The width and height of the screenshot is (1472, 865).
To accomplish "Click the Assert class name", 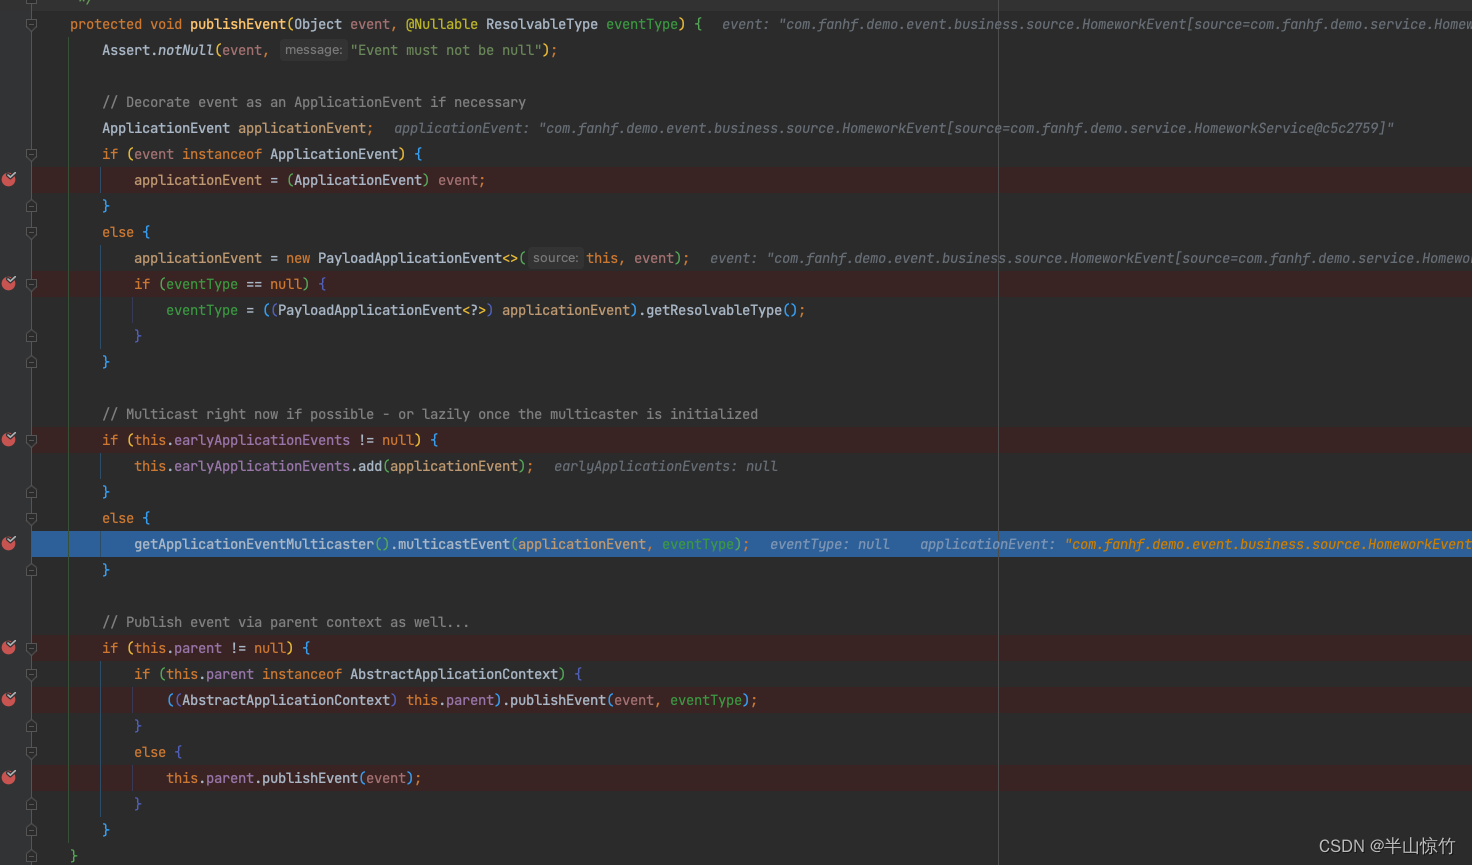I will pyautogui.click(x=126, y=50).
